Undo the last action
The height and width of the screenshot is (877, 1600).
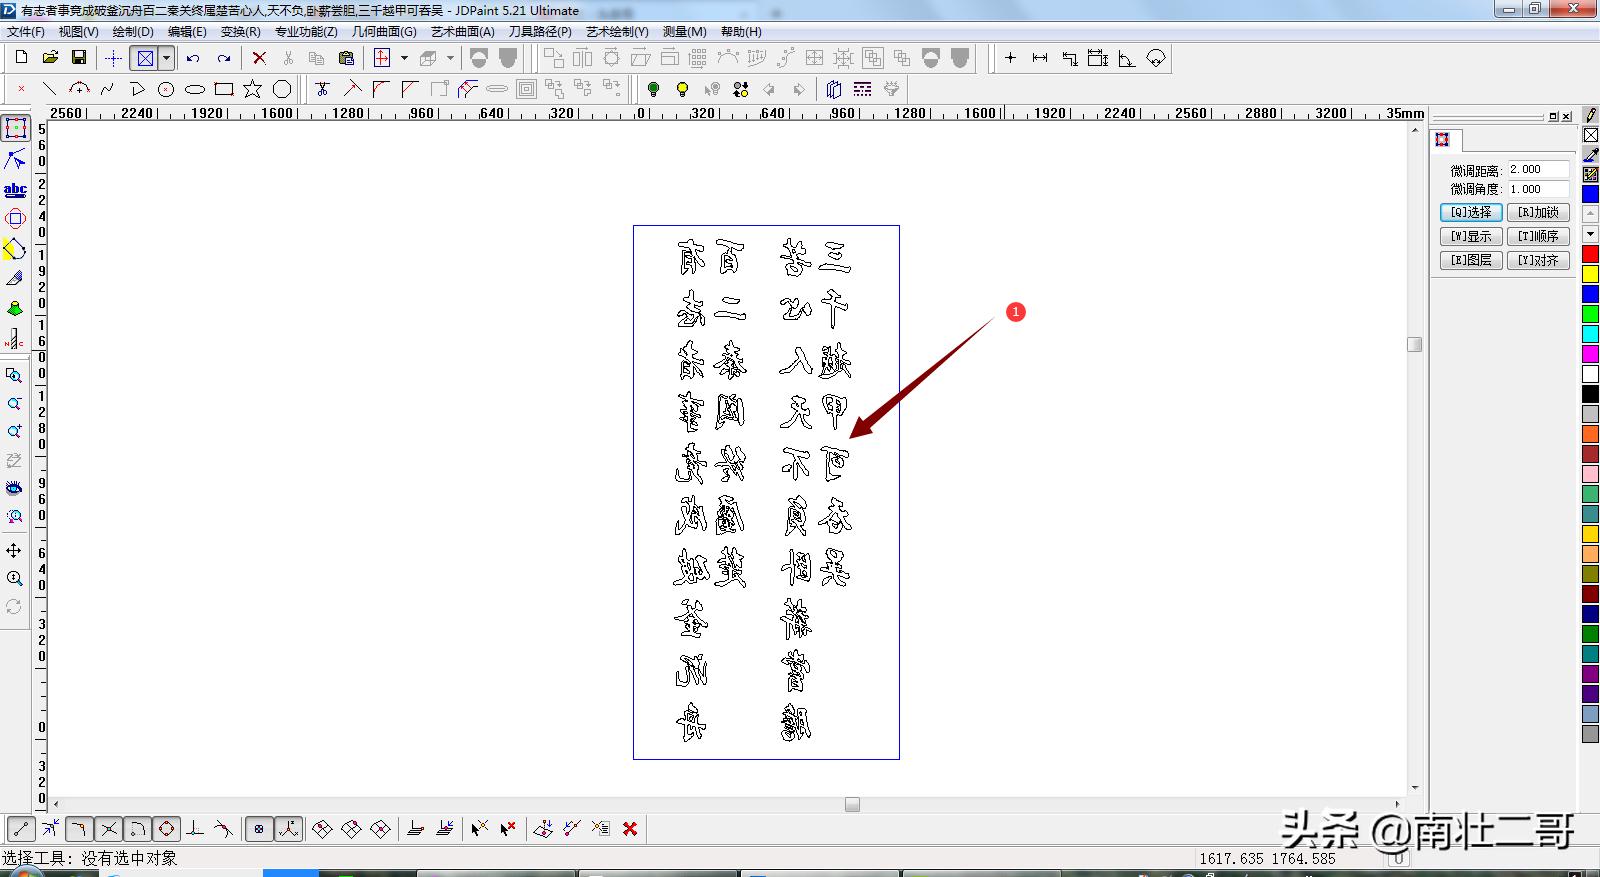(x=193, y=58)
